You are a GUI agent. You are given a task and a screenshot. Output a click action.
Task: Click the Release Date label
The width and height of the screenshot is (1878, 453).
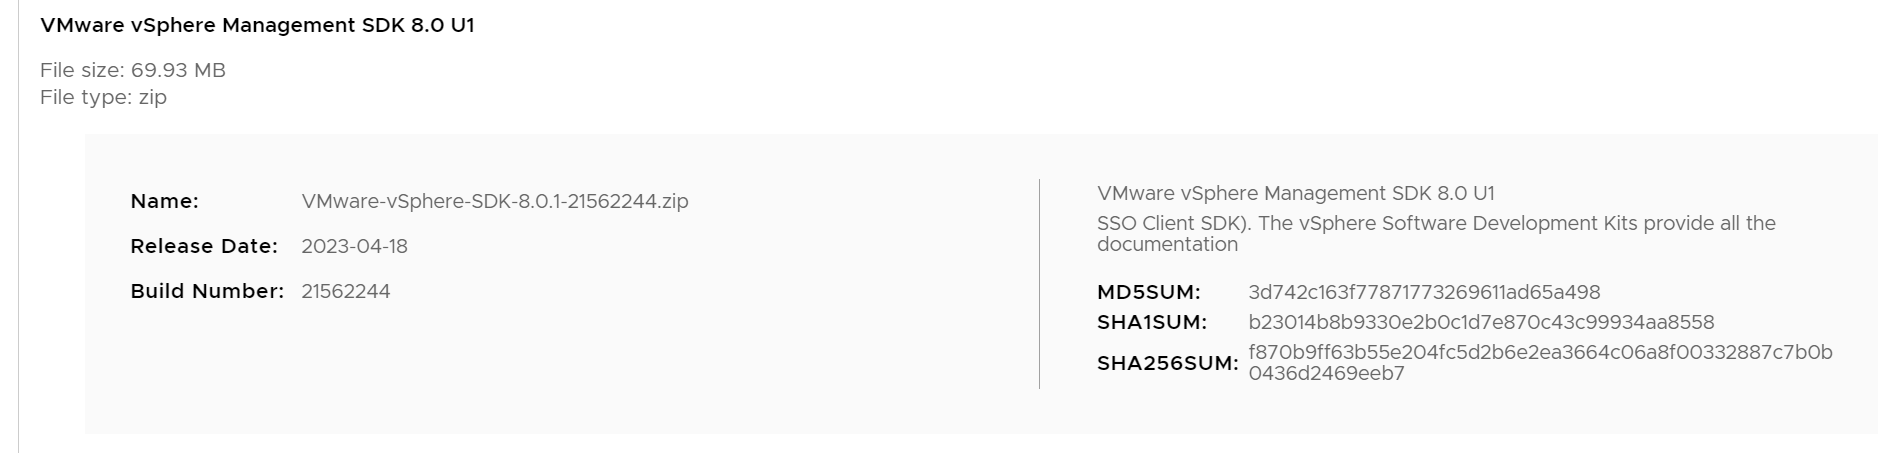(x=203, y=246)
